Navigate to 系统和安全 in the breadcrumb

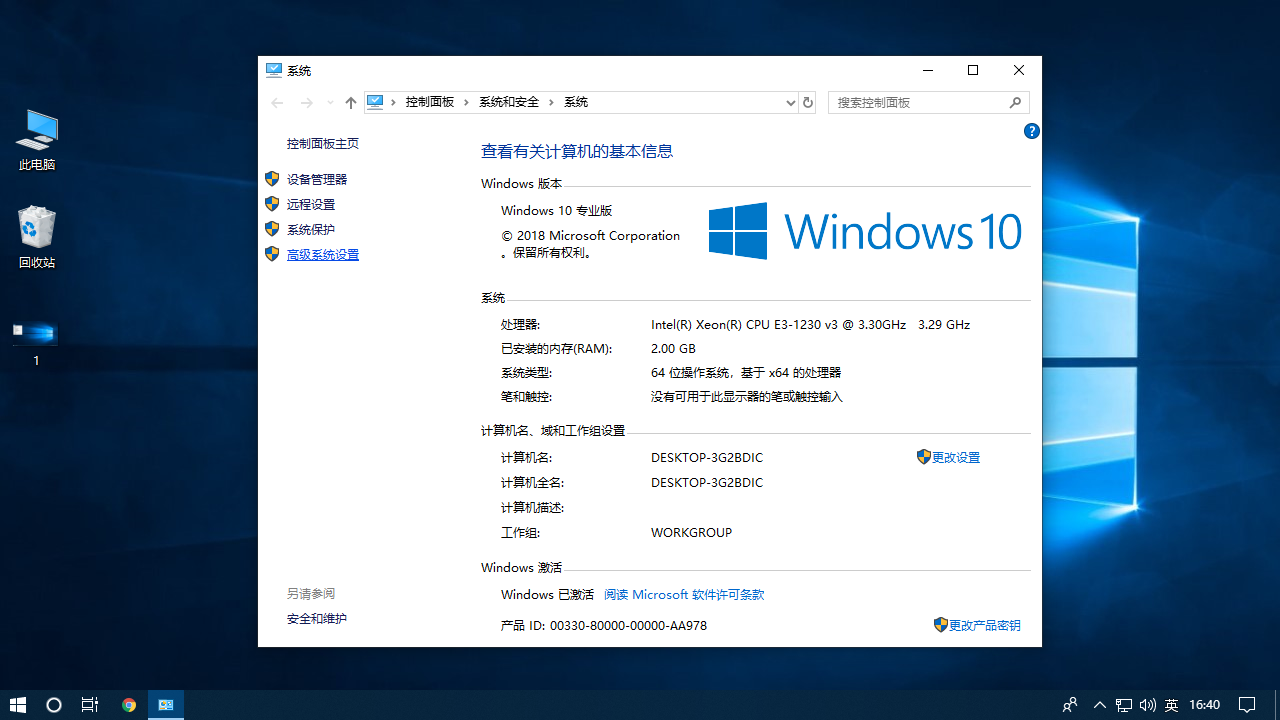click(509, 102)
